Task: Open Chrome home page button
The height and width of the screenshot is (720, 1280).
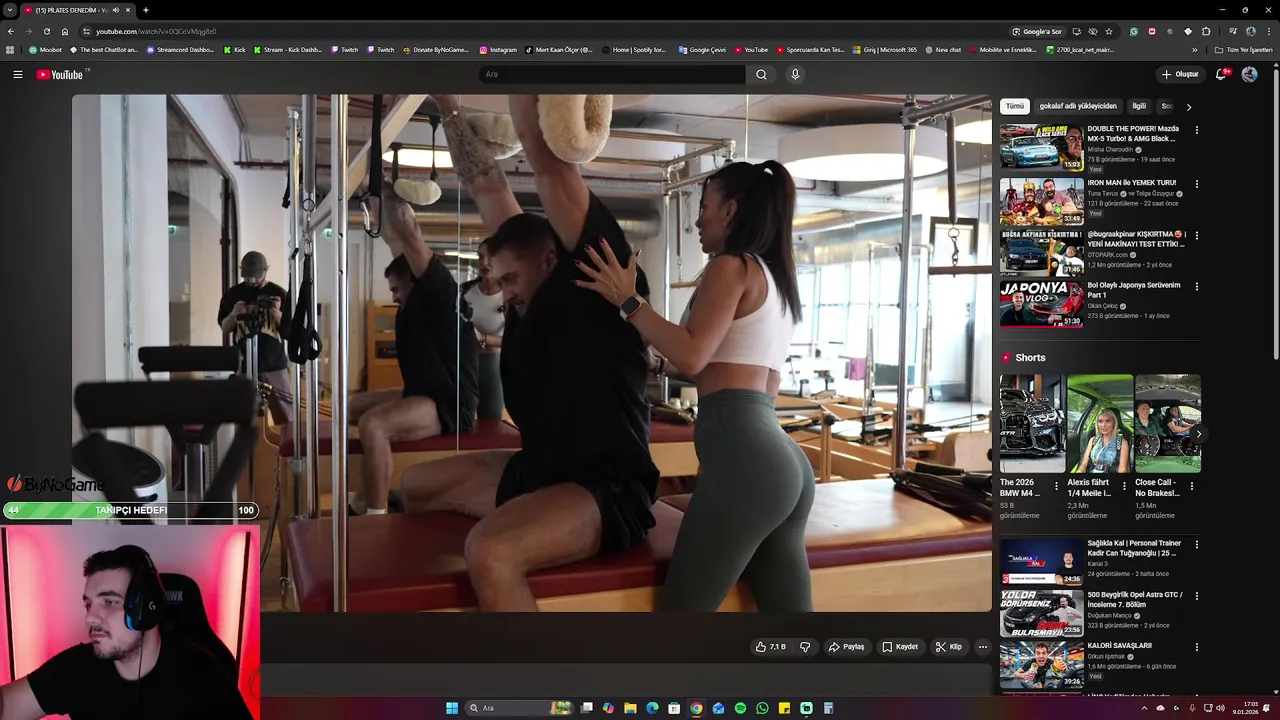Action: 65,31
